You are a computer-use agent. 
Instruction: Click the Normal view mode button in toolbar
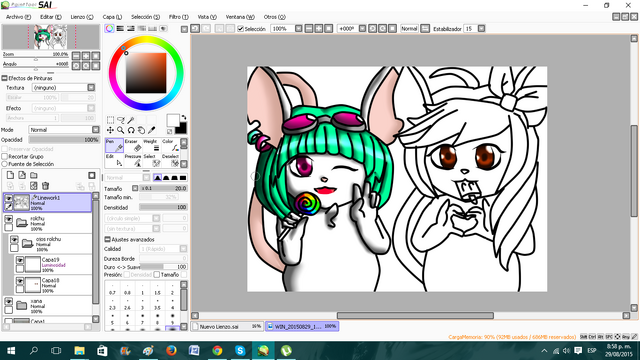coord(409,29)
